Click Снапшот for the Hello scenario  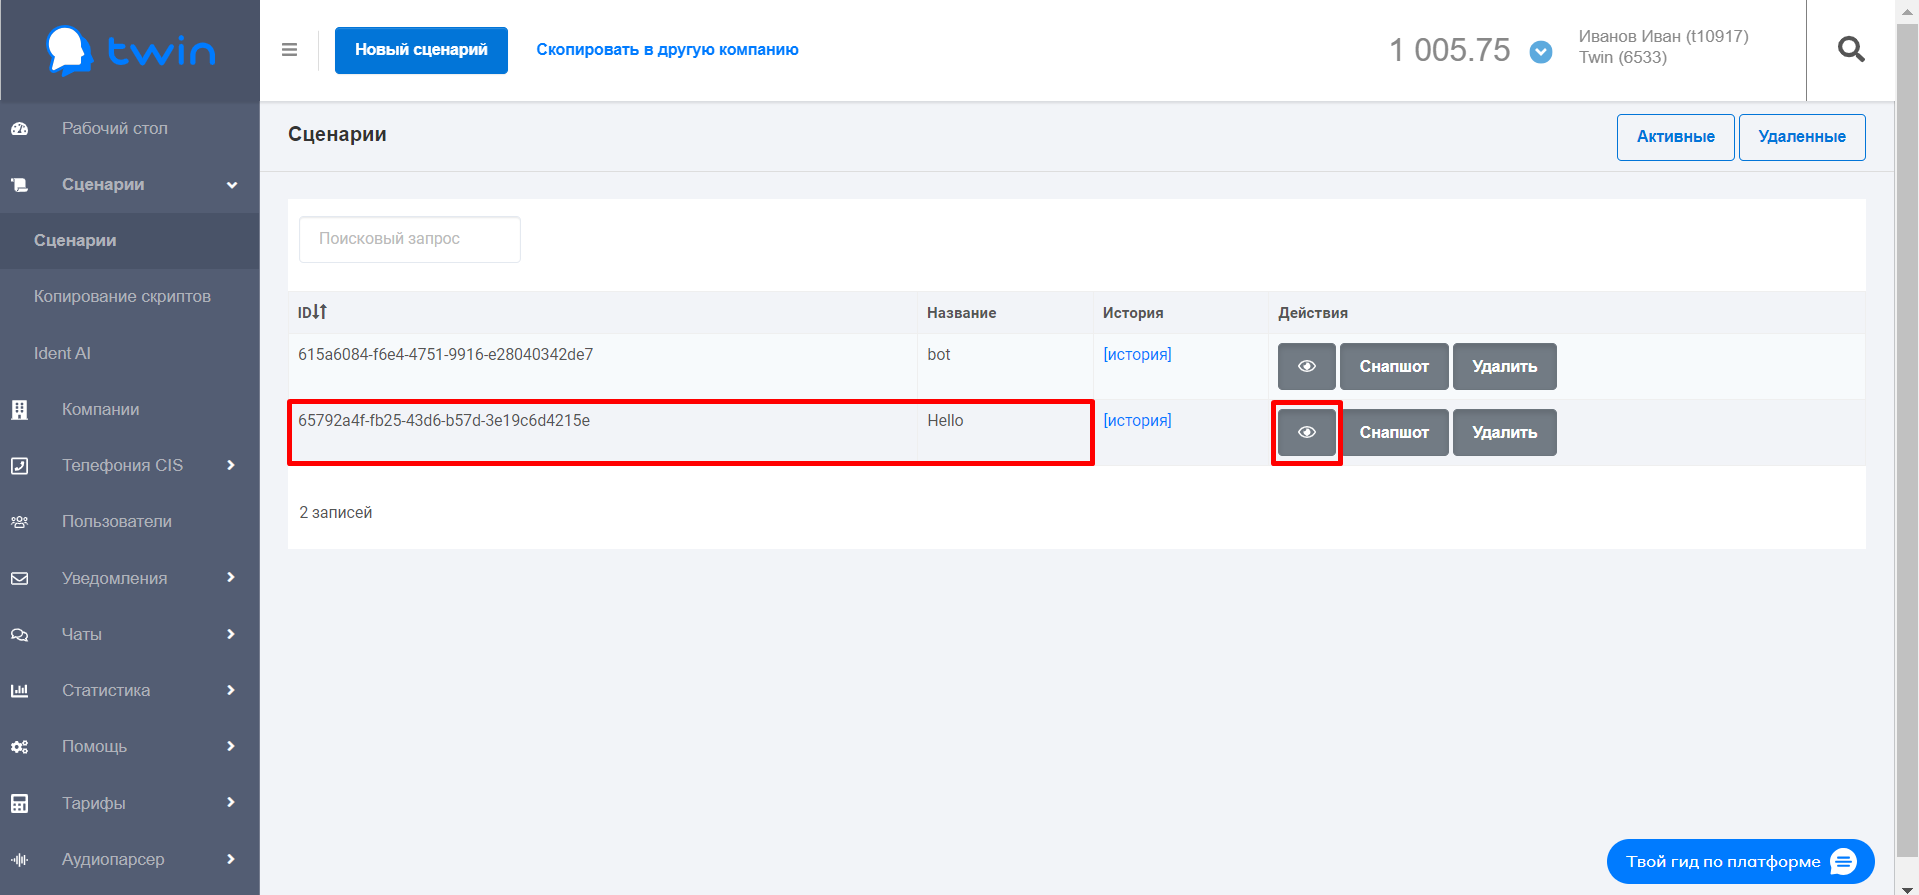pos(1394,432)
